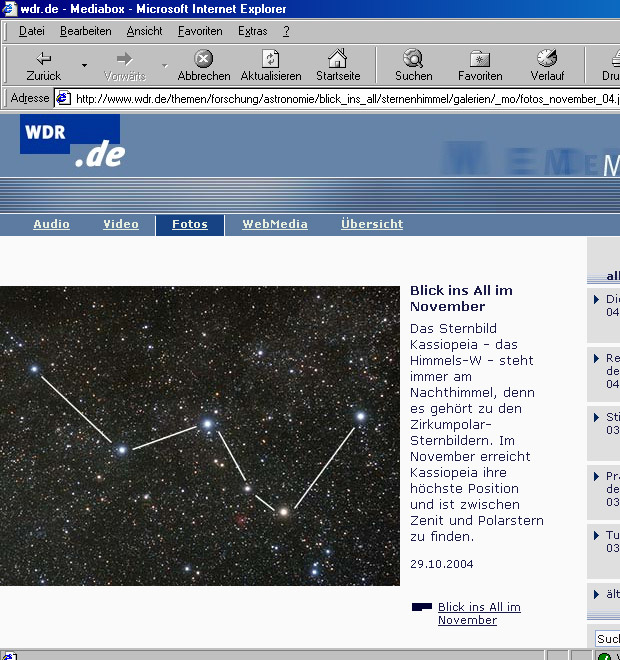Screen dimensions: 620x660
Task: Switch to the Audio tab
Action: 51,224
